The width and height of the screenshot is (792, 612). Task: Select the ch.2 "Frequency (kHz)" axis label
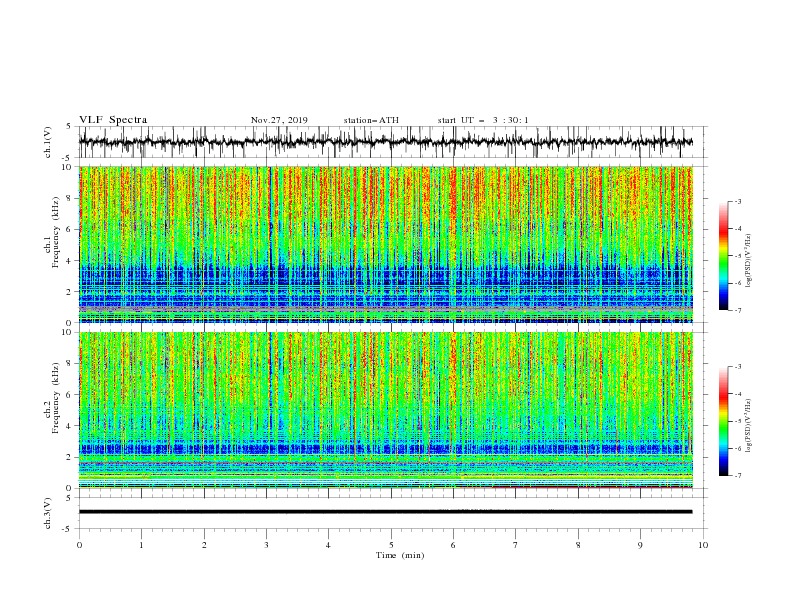coord(56,397)
